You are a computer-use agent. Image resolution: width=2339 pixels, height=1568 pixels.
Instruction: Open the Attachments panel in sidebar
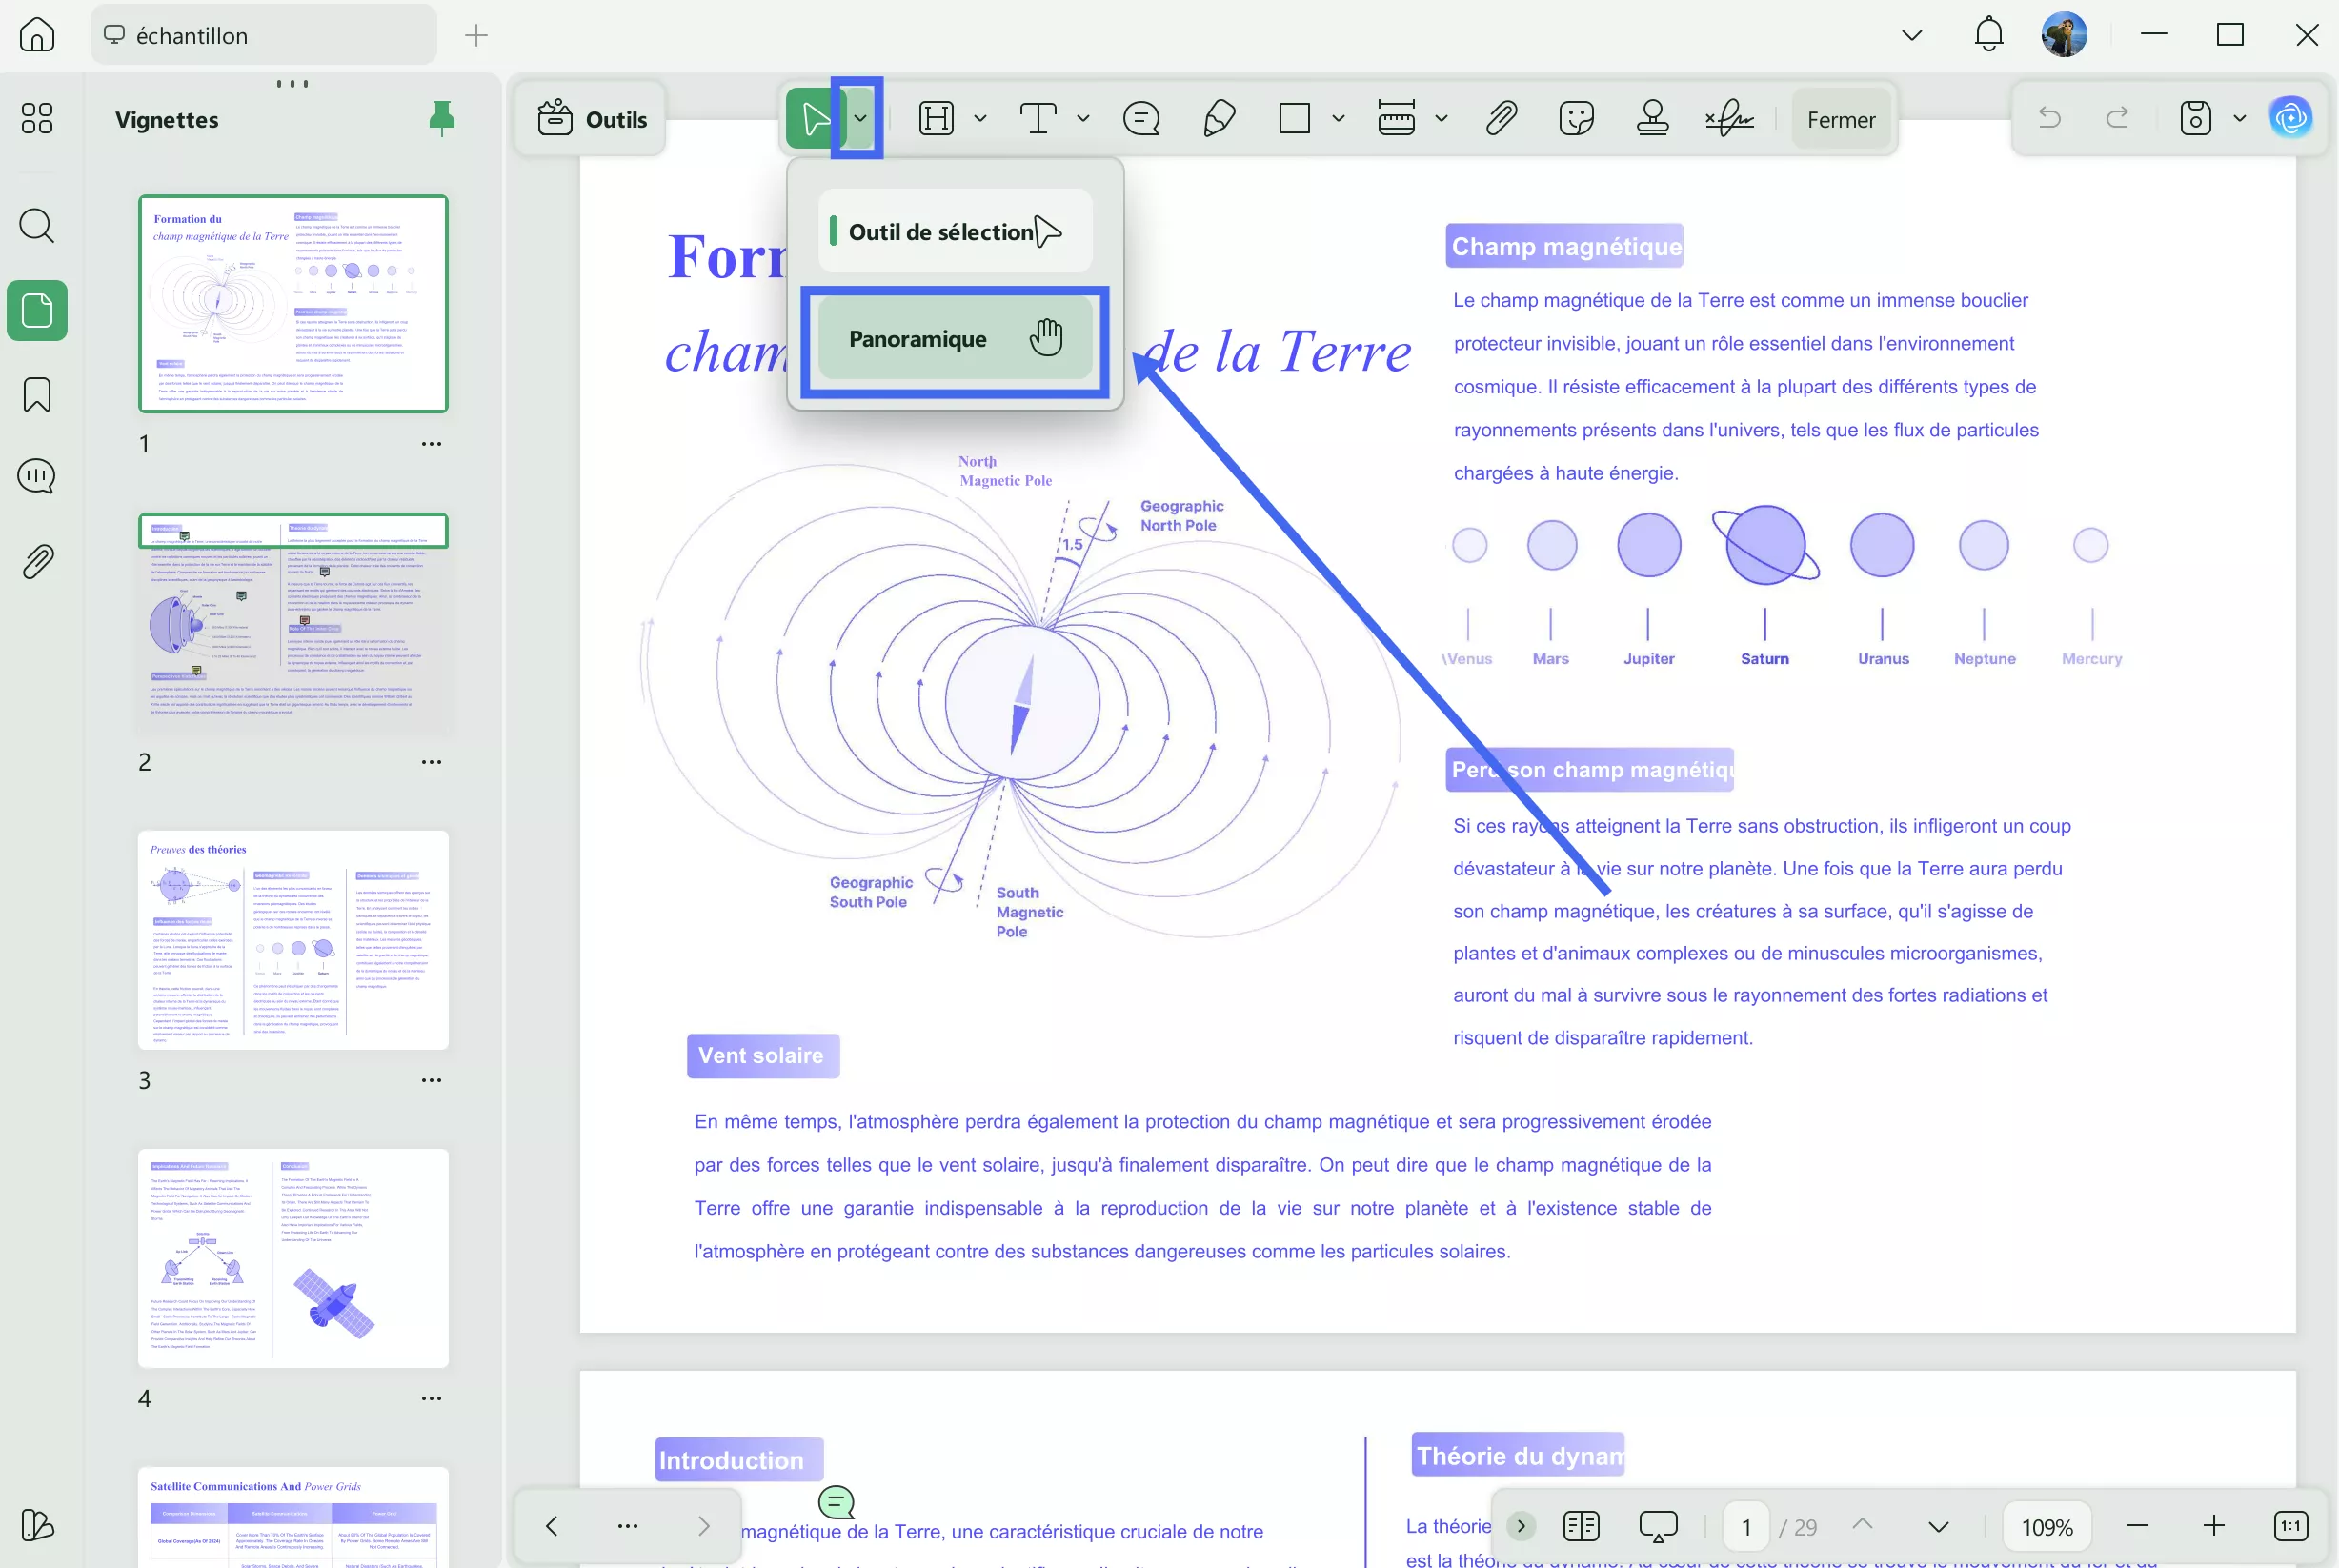point(37,561)
